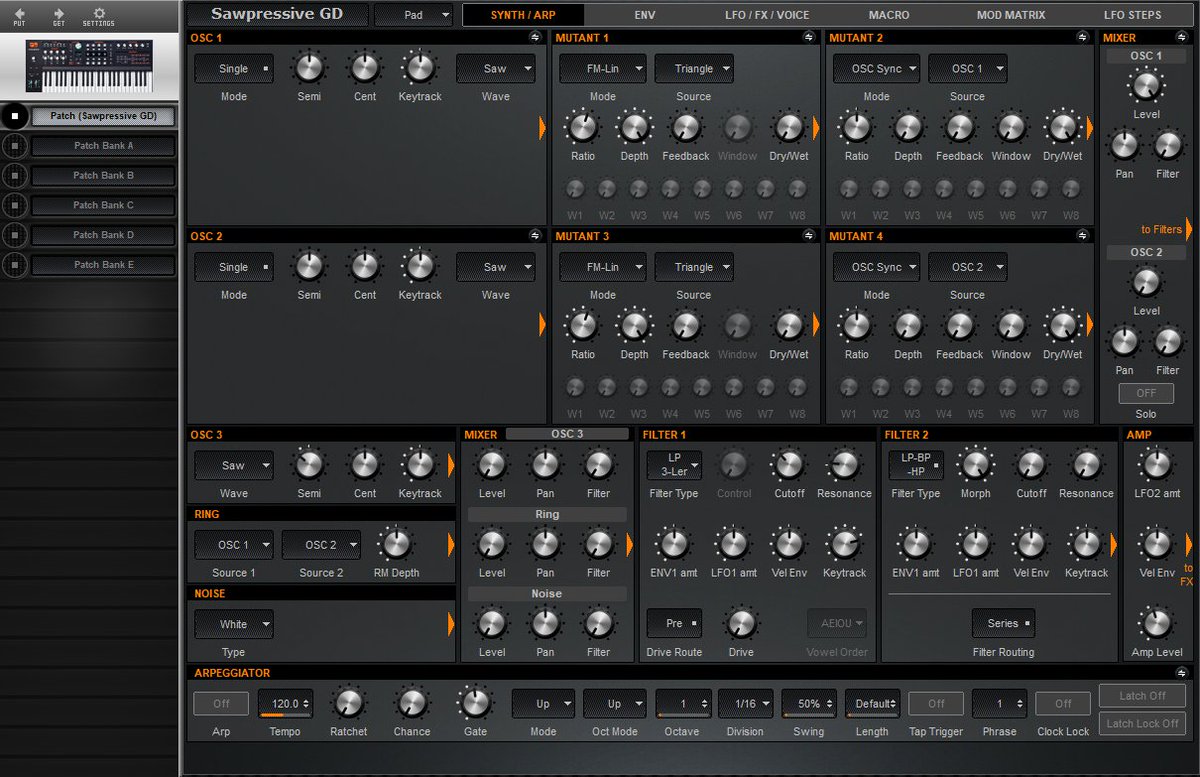The height and width of the screenshot is (777, 1200).
Task: Click the orange arrow after OSC 3 Keytrack
Action: pos(451,465)
